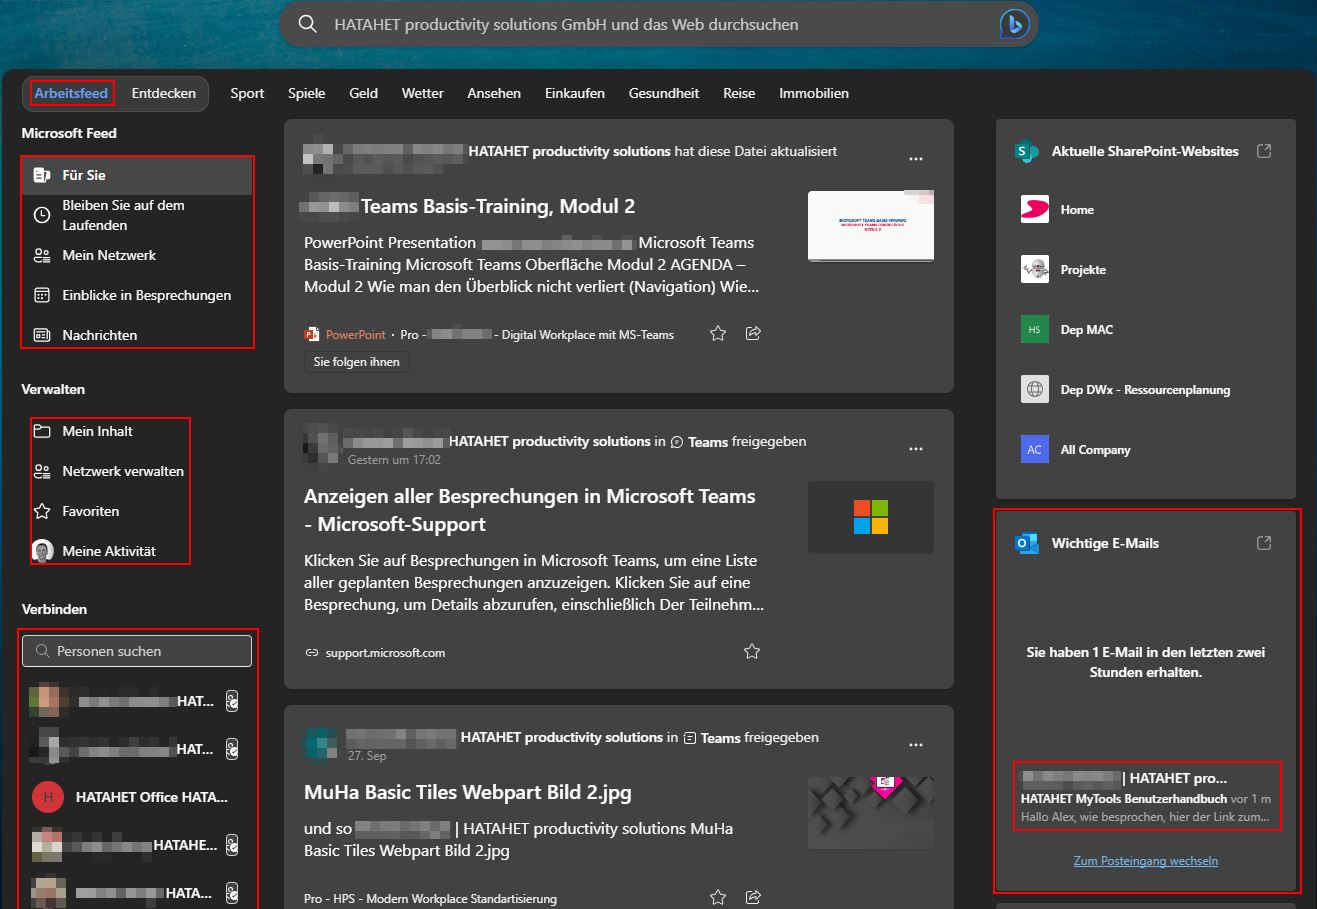Click the SharePoint logo icon
The height and width of the screenshot is (909, 1317).
coord(1026,151)
